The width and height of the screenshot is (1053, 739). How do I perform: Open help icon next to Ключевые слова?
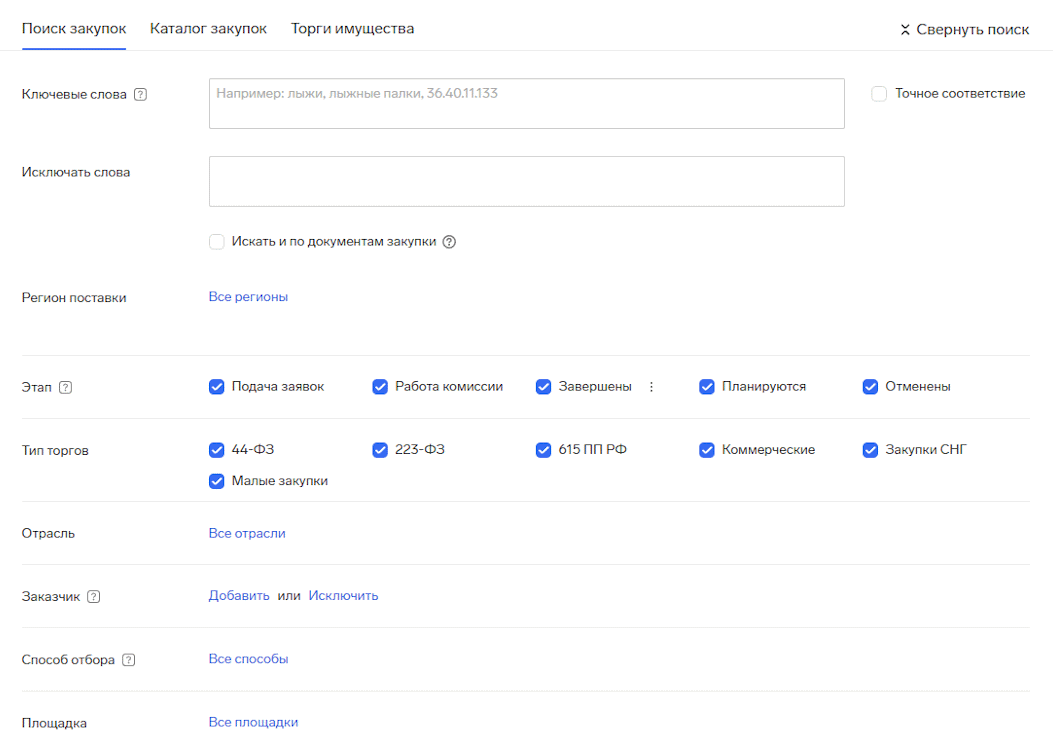pyautogui.click(x=140, y=94)
